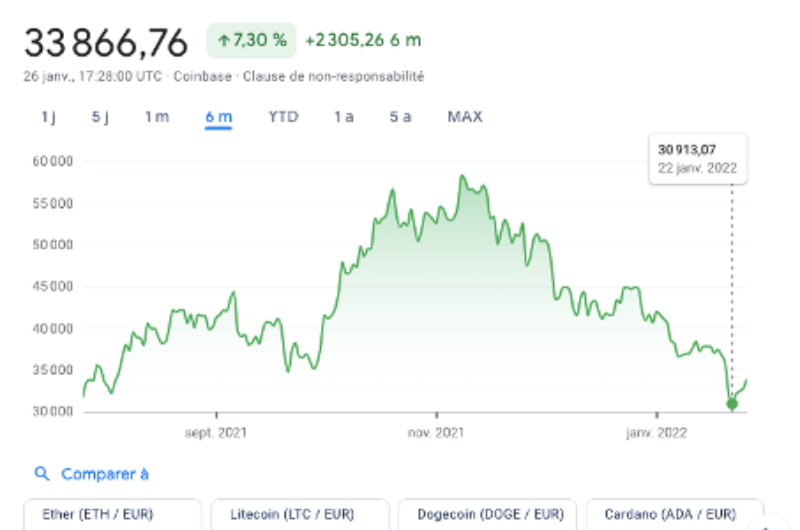The height and width of the screenshot is (530, 800).
Task: Switch chart to YTD range
Action: pos(283,117)
